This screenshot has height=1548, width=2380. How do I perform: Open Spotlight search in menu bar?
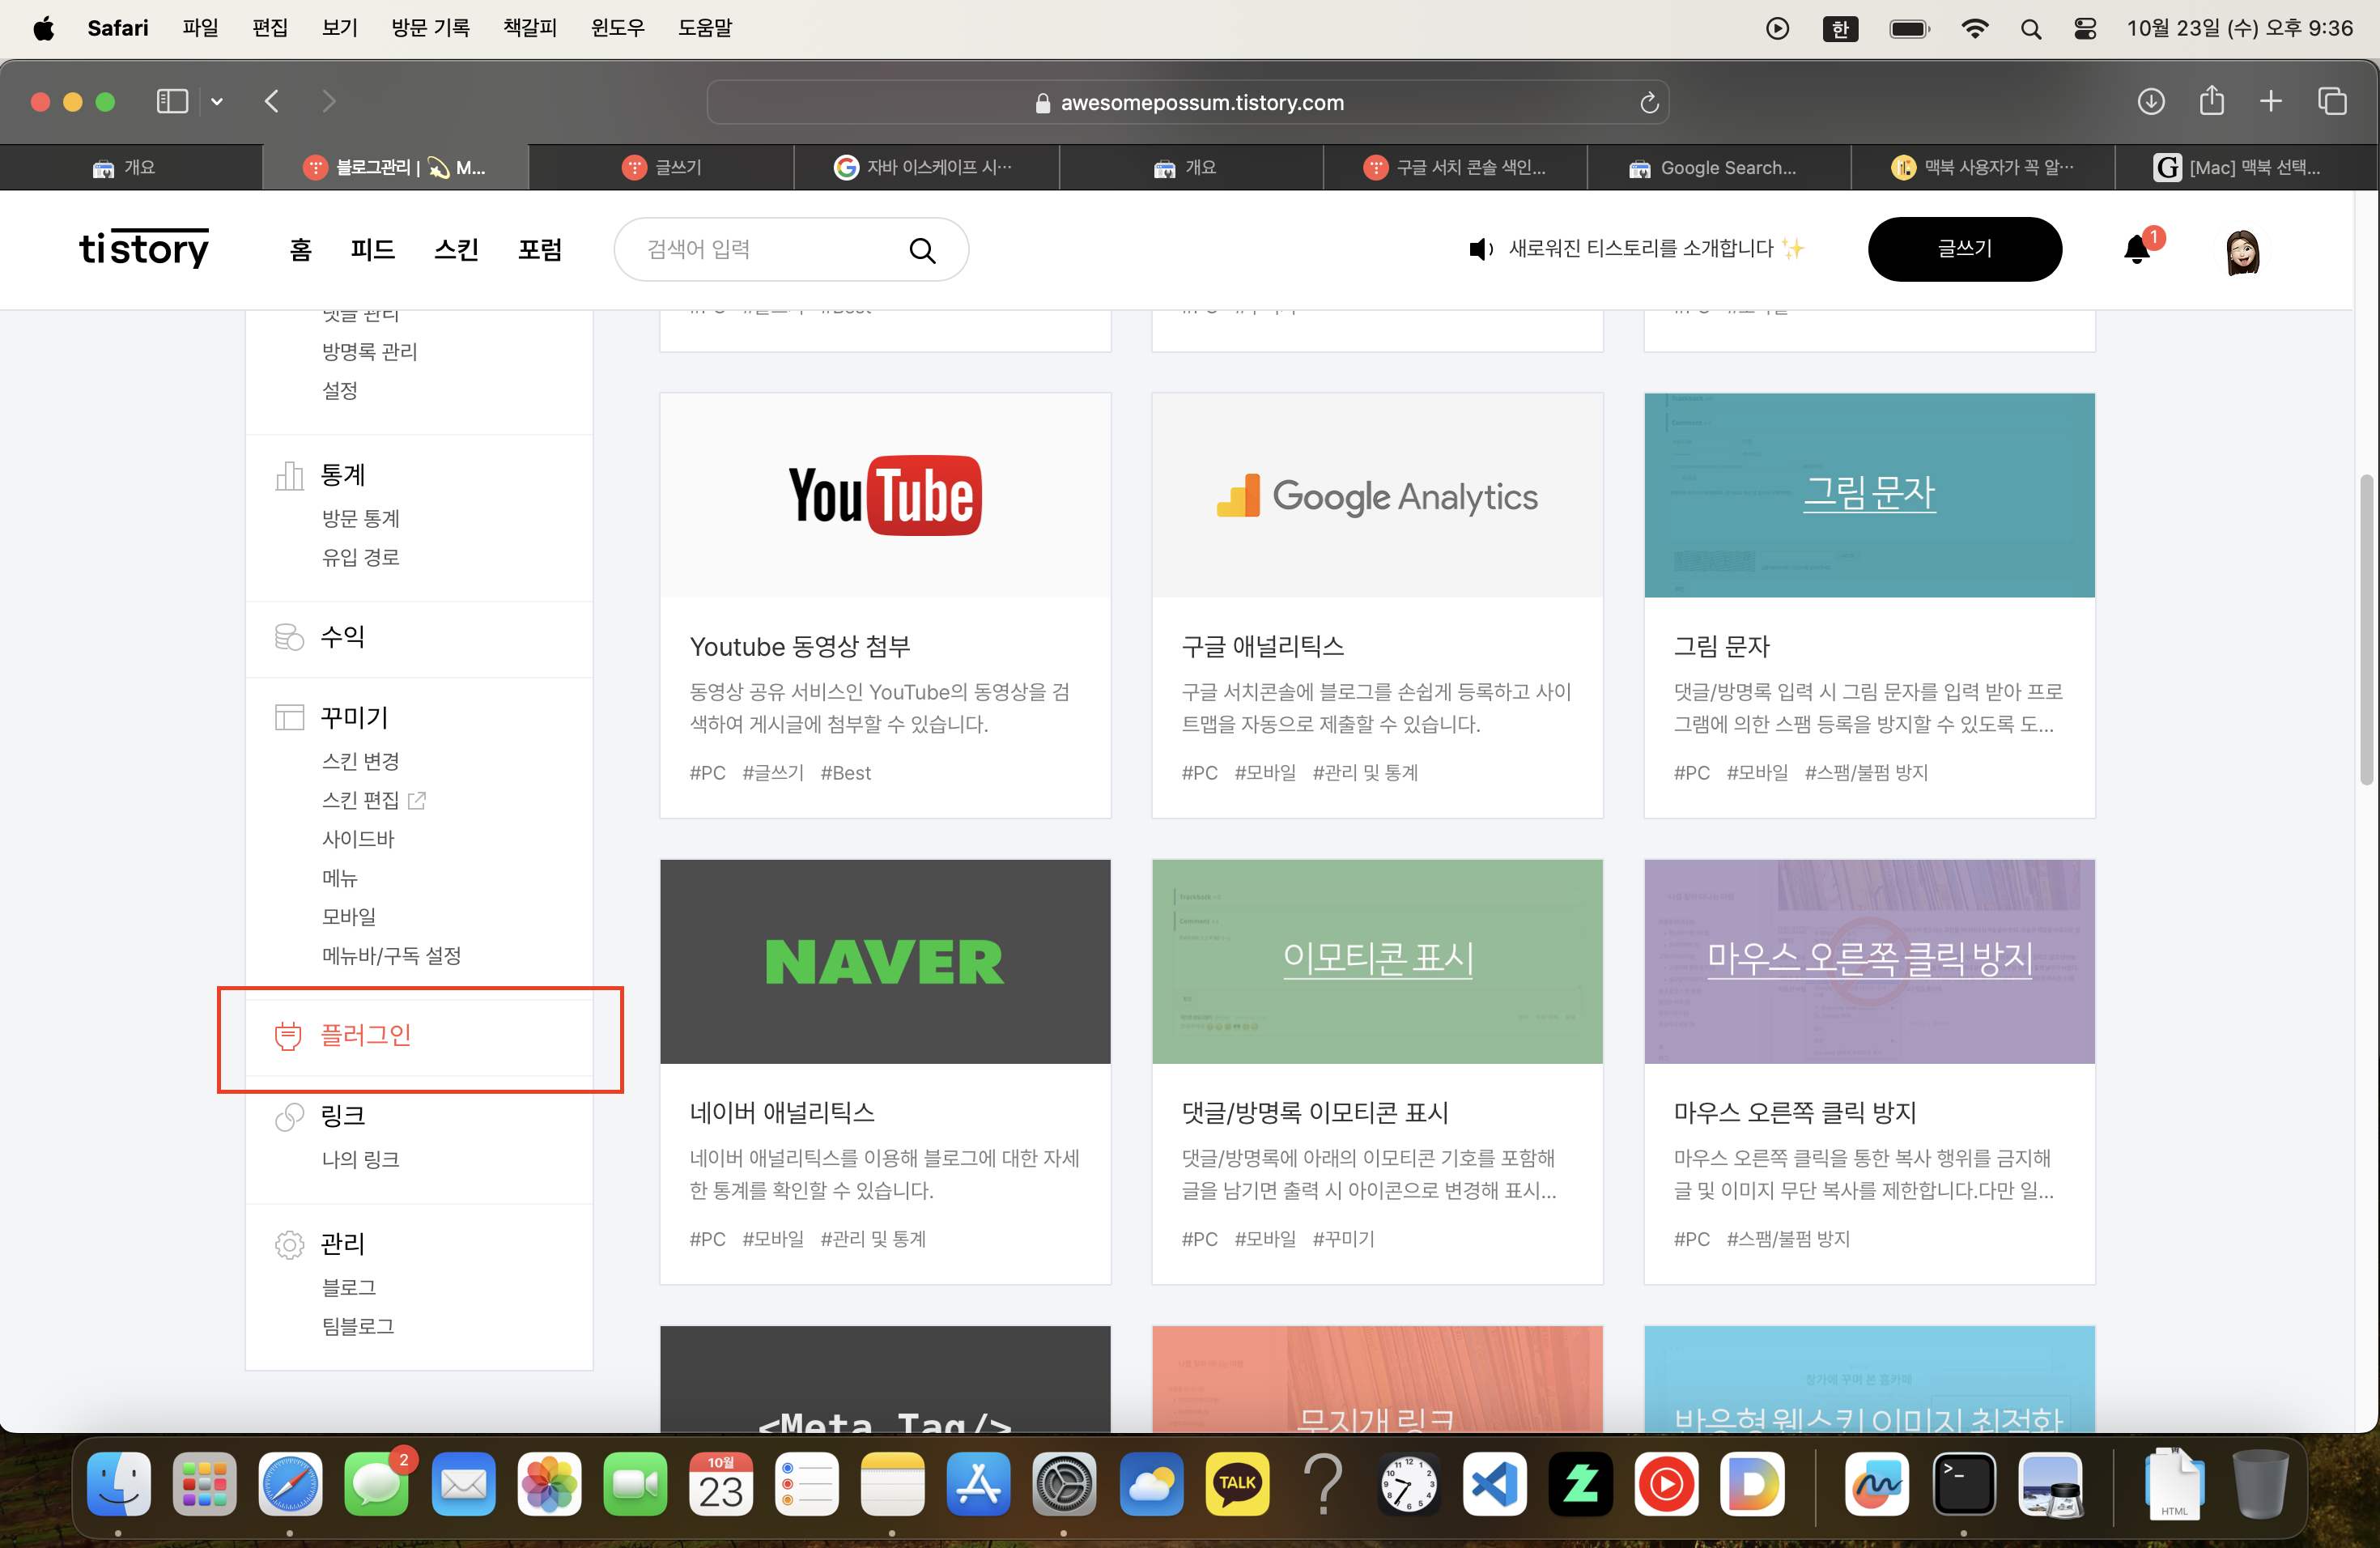(x=2030, y=28)
